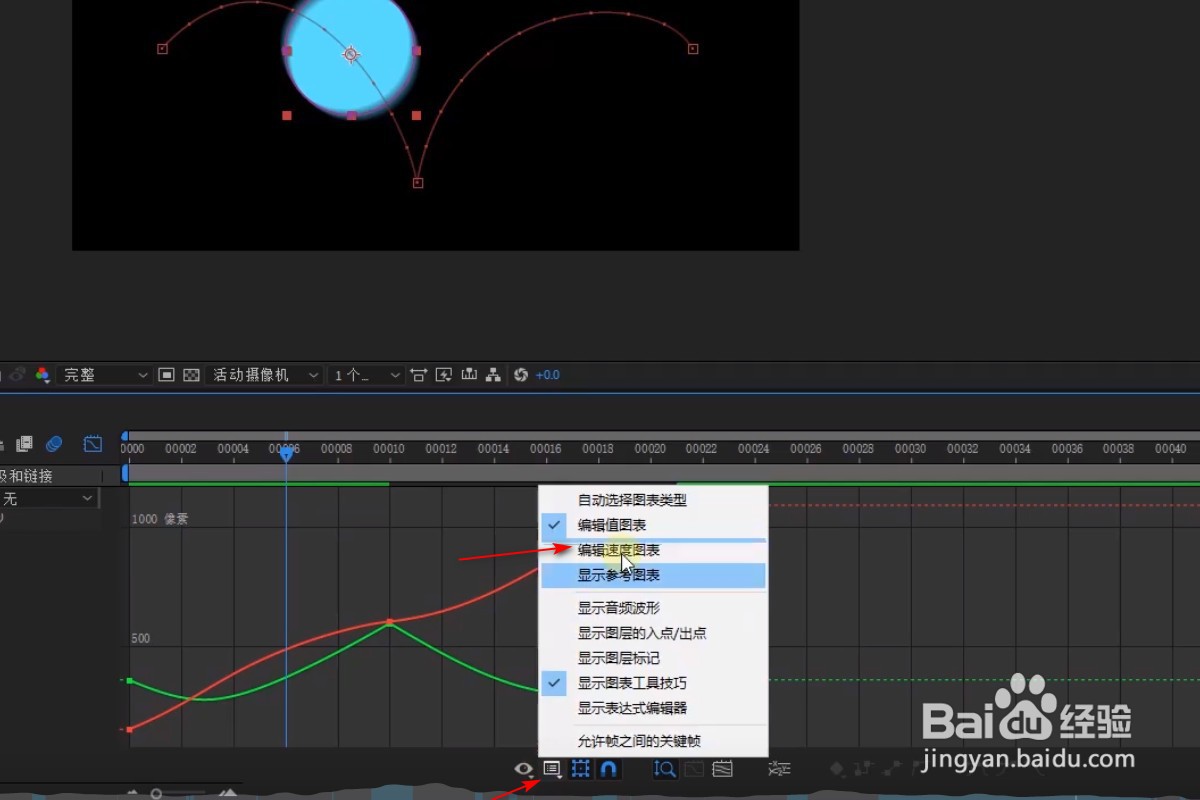Click the bottom-center layer transform handle
Image resolution: width=1200 pixels, height=800 pixels.
tap(352, 116)
